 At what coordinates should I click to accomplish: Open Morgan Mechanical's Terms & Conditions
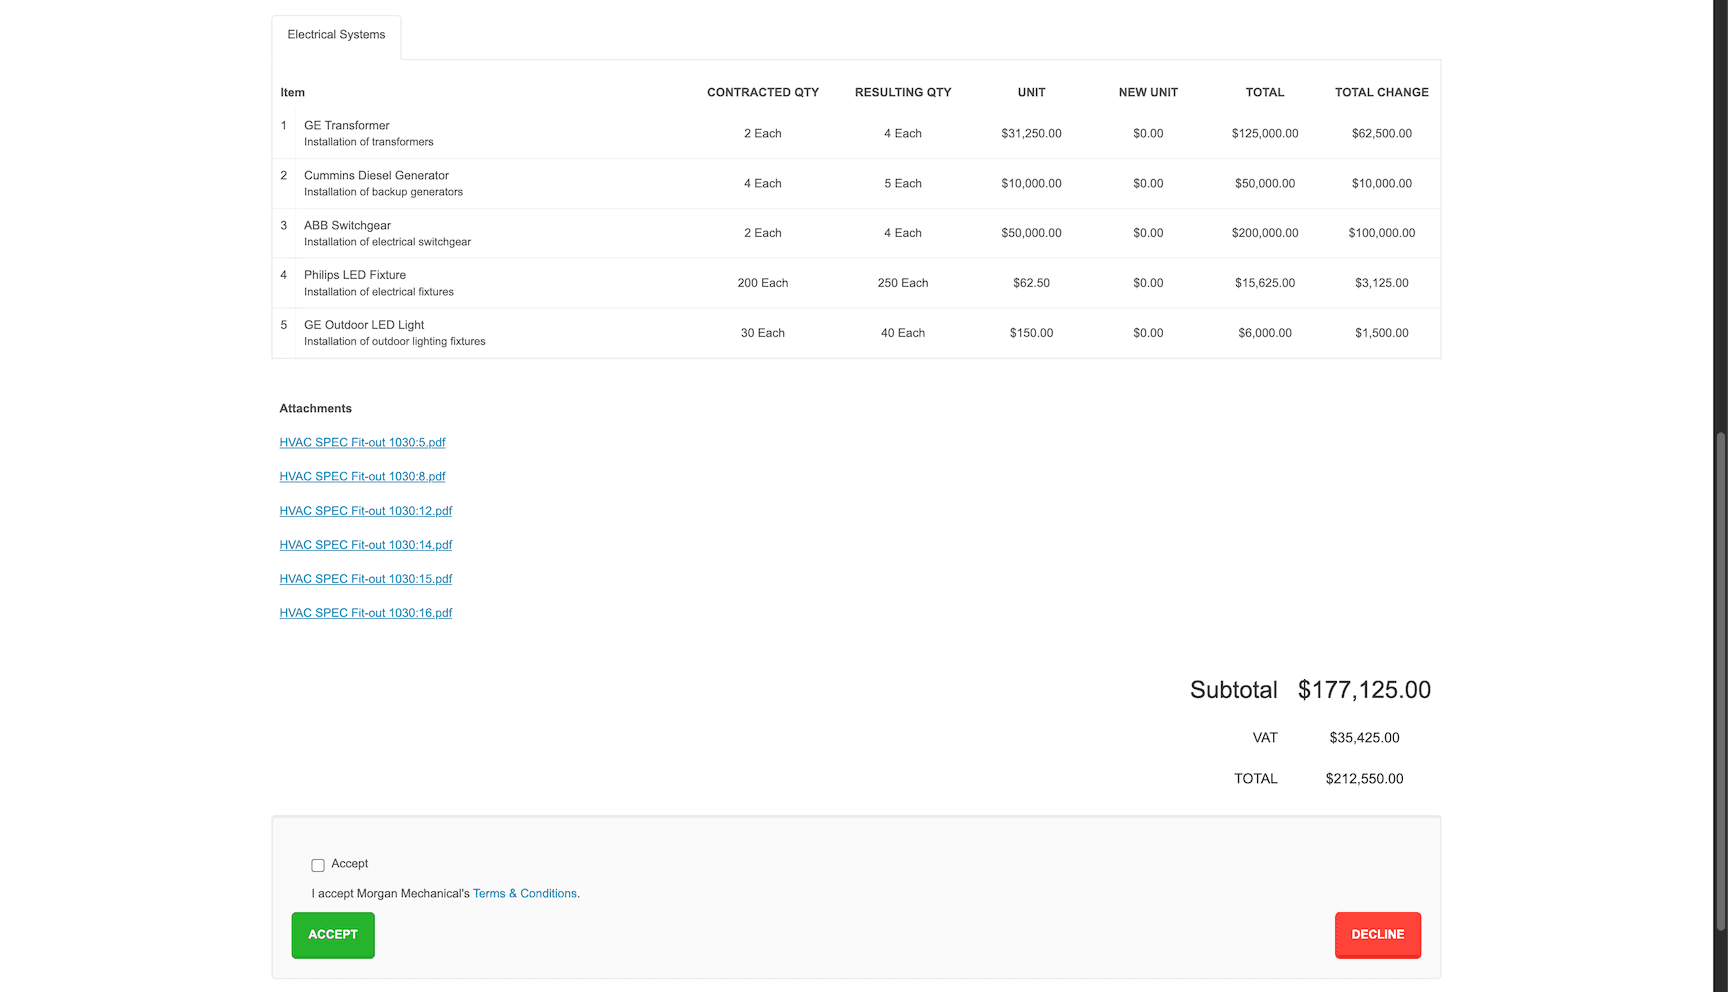(x=525, y=893)
